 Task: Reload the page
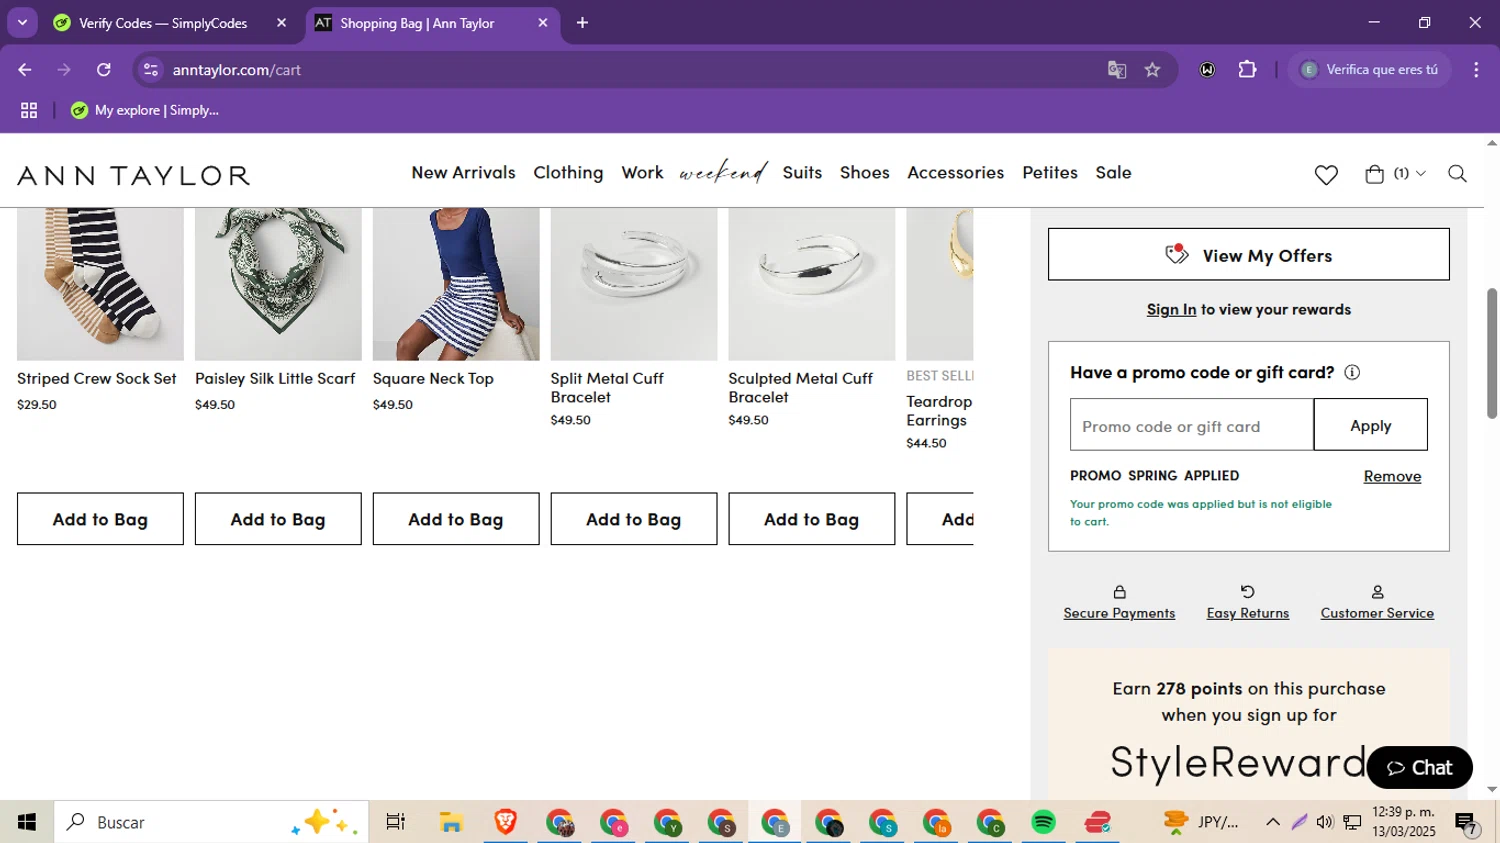[104, 70]
